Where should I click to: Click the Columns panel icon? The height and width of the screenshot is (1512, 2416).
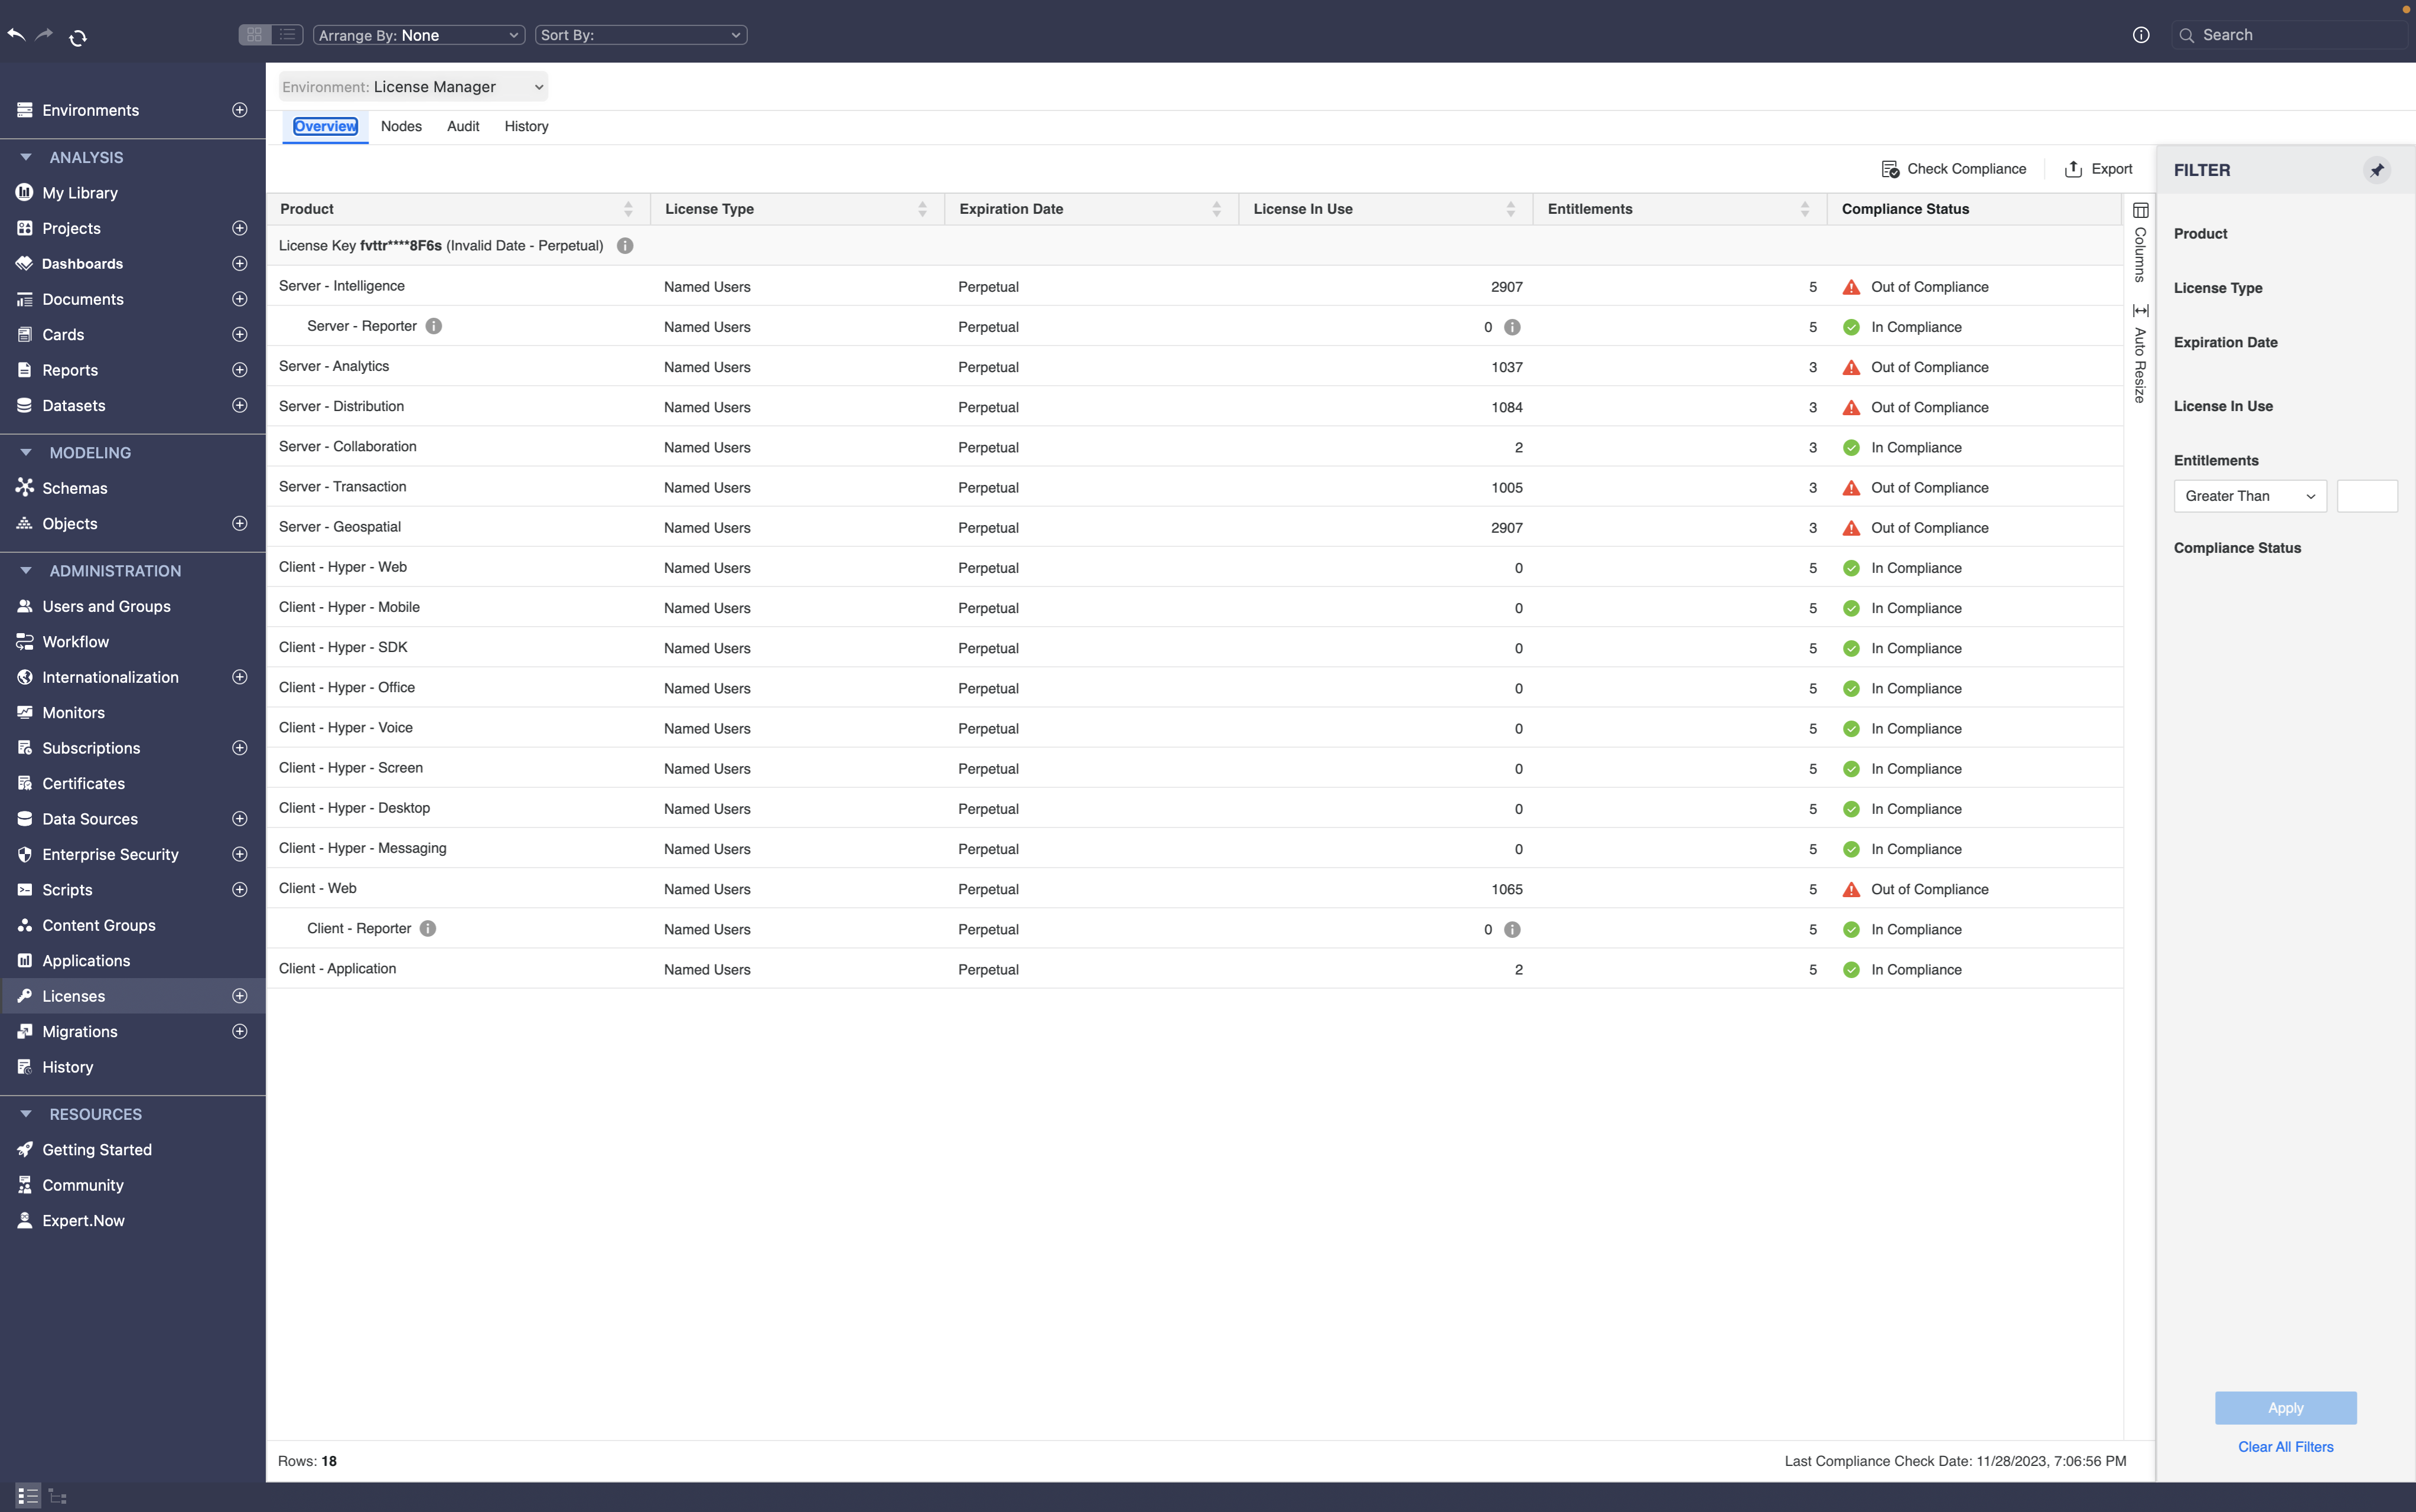coord(2140,211)
